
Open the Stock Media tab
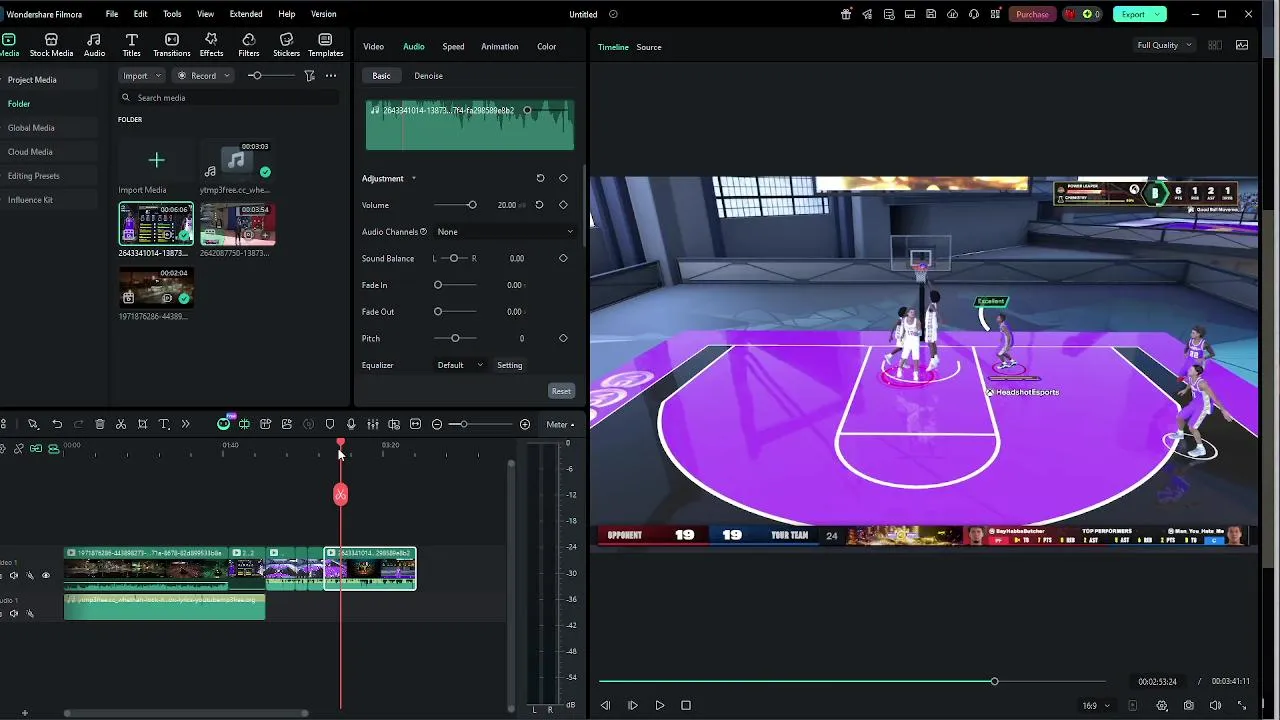pyautogui.click(x=51, y=46)
